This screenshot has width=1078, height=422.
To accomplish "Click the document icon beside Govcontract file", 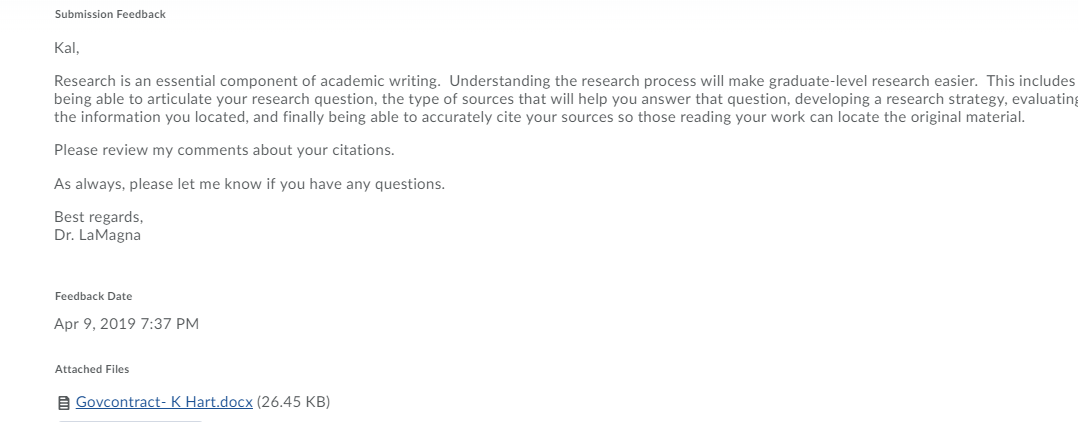I will pyautogui.click(x=63, y=403).
